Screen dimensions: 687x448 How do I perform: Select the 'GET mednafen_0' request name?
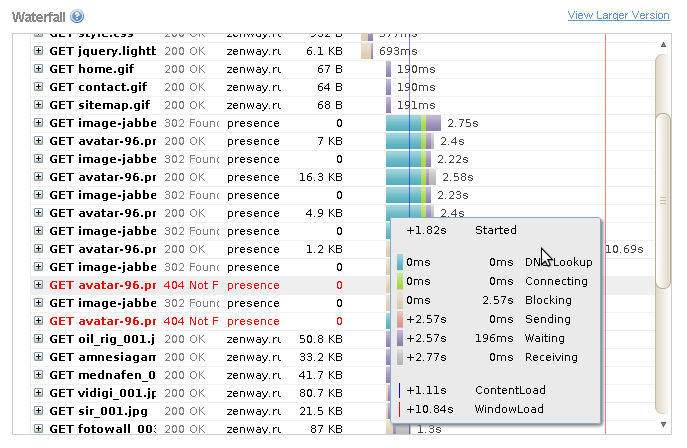(x=103, y=375)
